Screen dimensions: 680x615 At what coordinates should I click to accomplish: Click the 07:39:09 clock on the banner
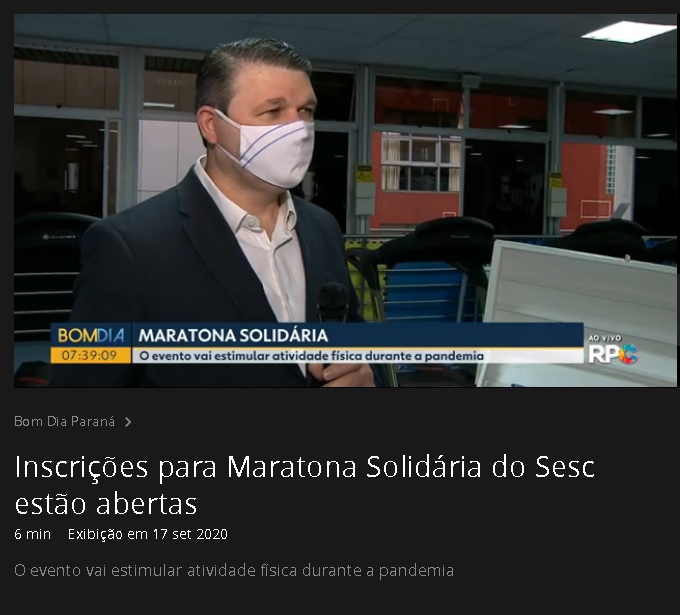[90, 356]
